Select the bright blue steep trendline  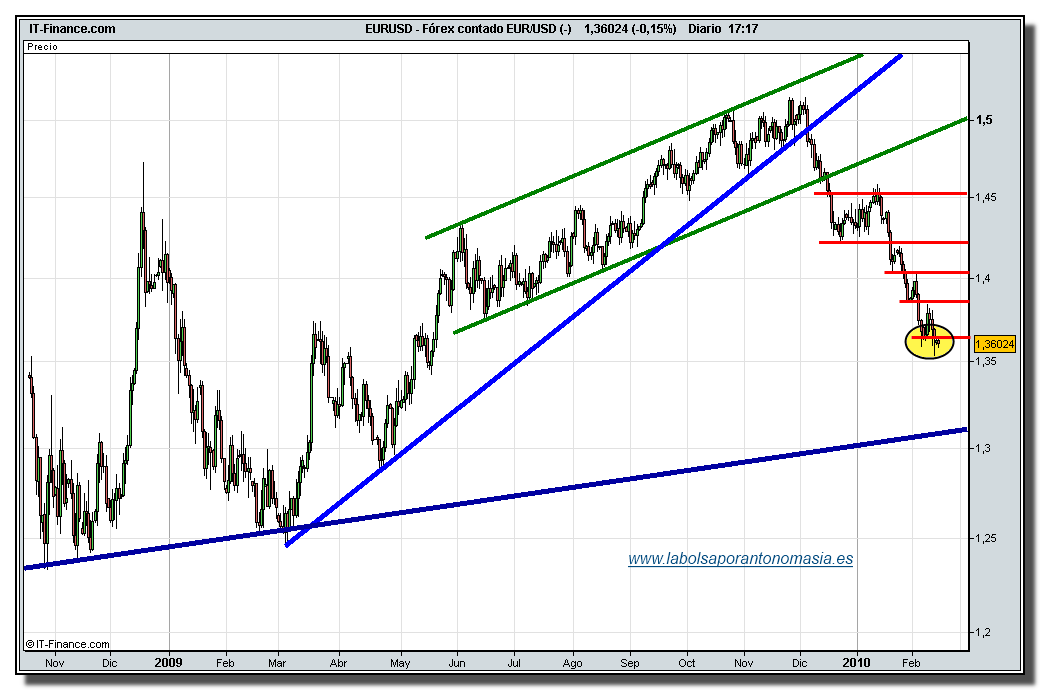[x=594, y=301]
